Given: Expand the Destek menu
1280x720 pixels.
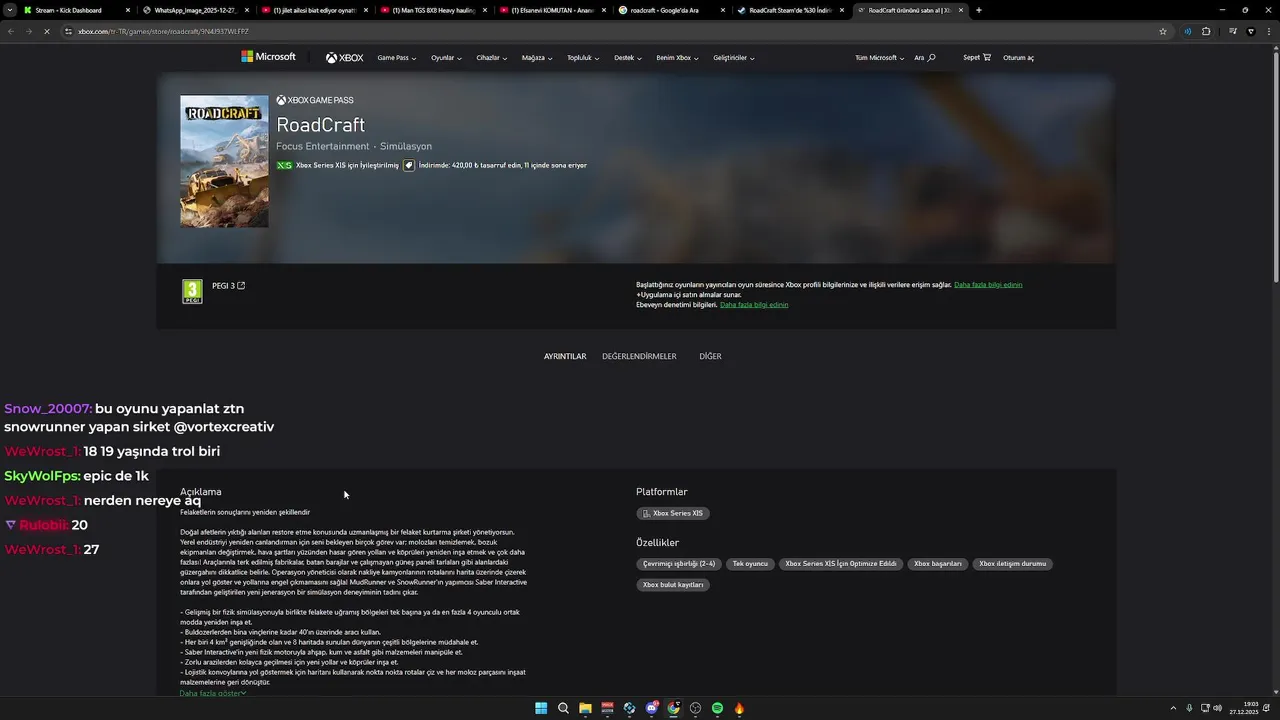Looking at the screenshot, I should click(x=628, y=58).
